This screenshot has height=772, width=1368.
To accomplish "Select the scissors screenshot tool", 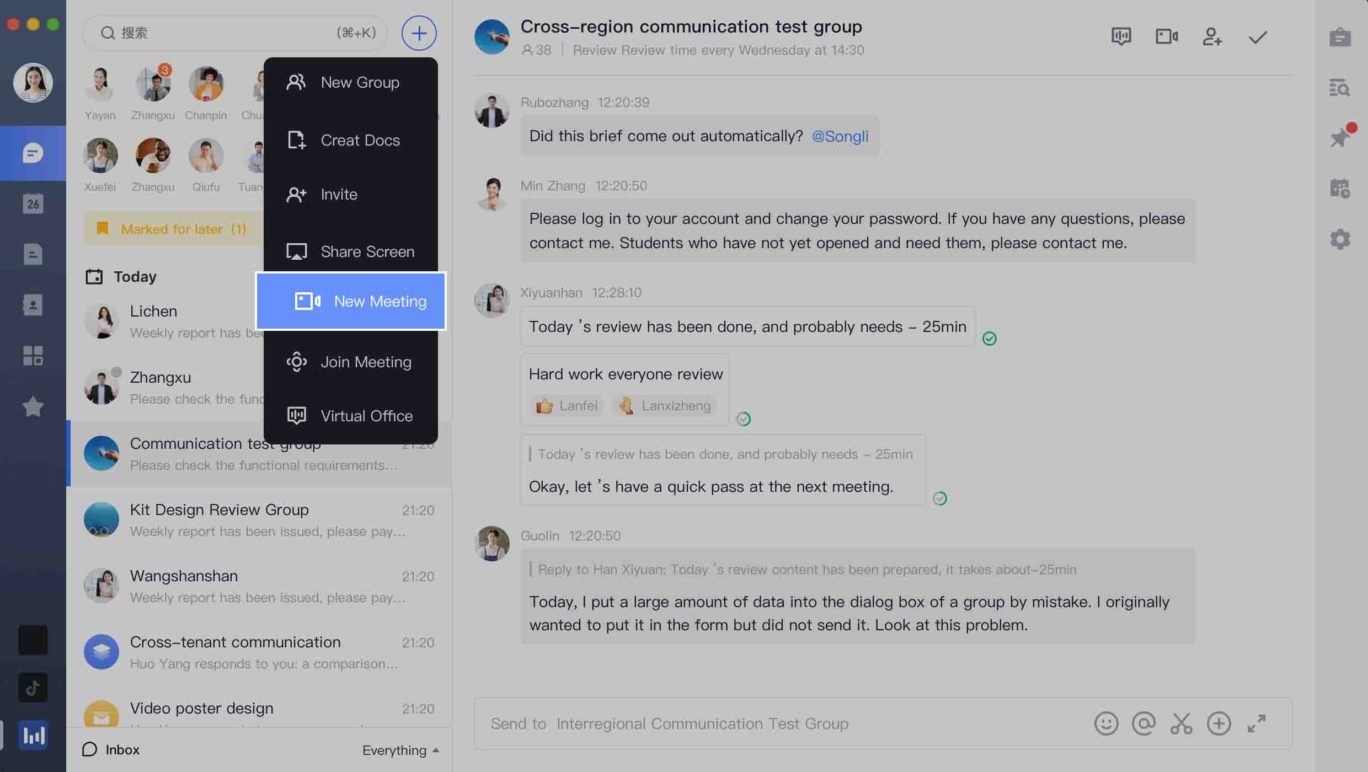I will pos(1181,724).
